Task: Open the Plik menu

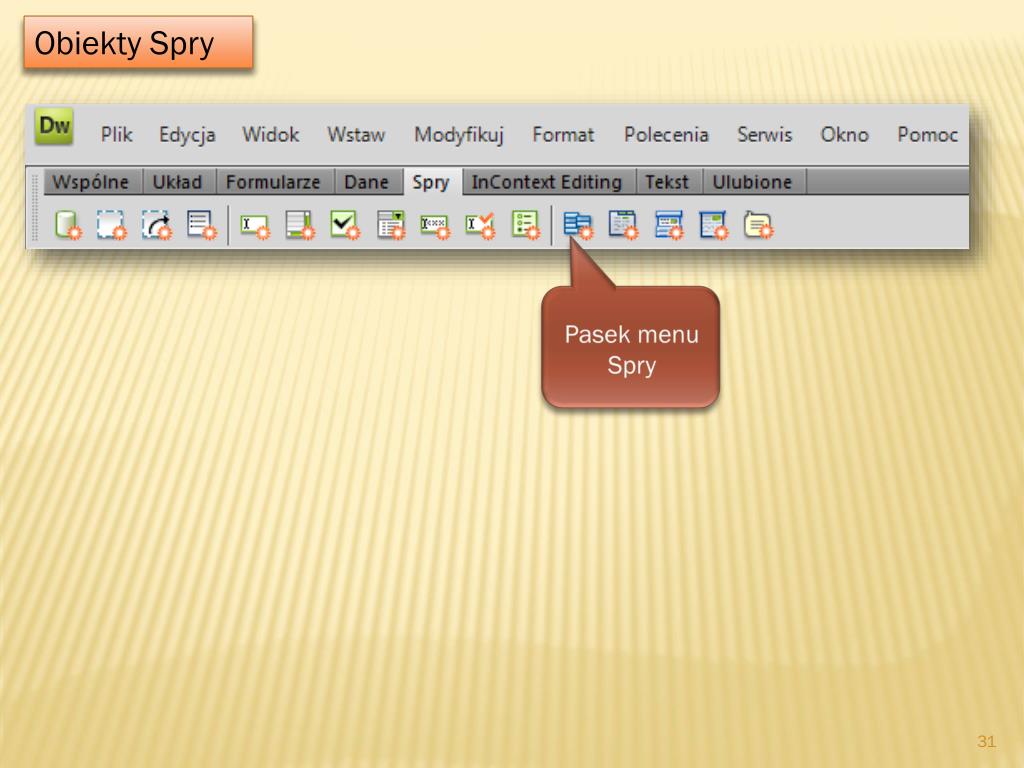Action: [x=116, y=135]
